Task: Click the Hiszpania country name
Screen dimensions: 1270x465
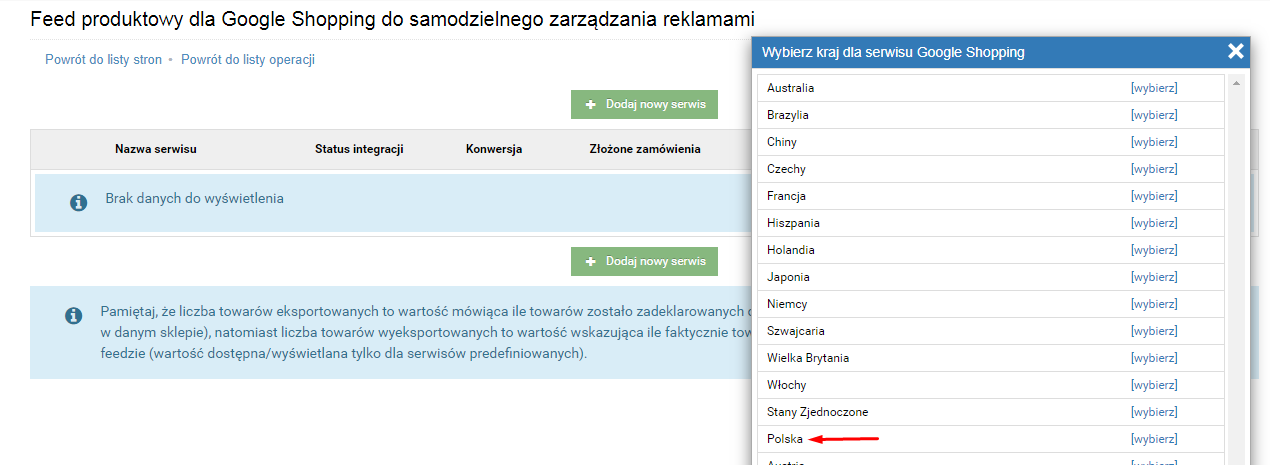Action: click(793, 223)
